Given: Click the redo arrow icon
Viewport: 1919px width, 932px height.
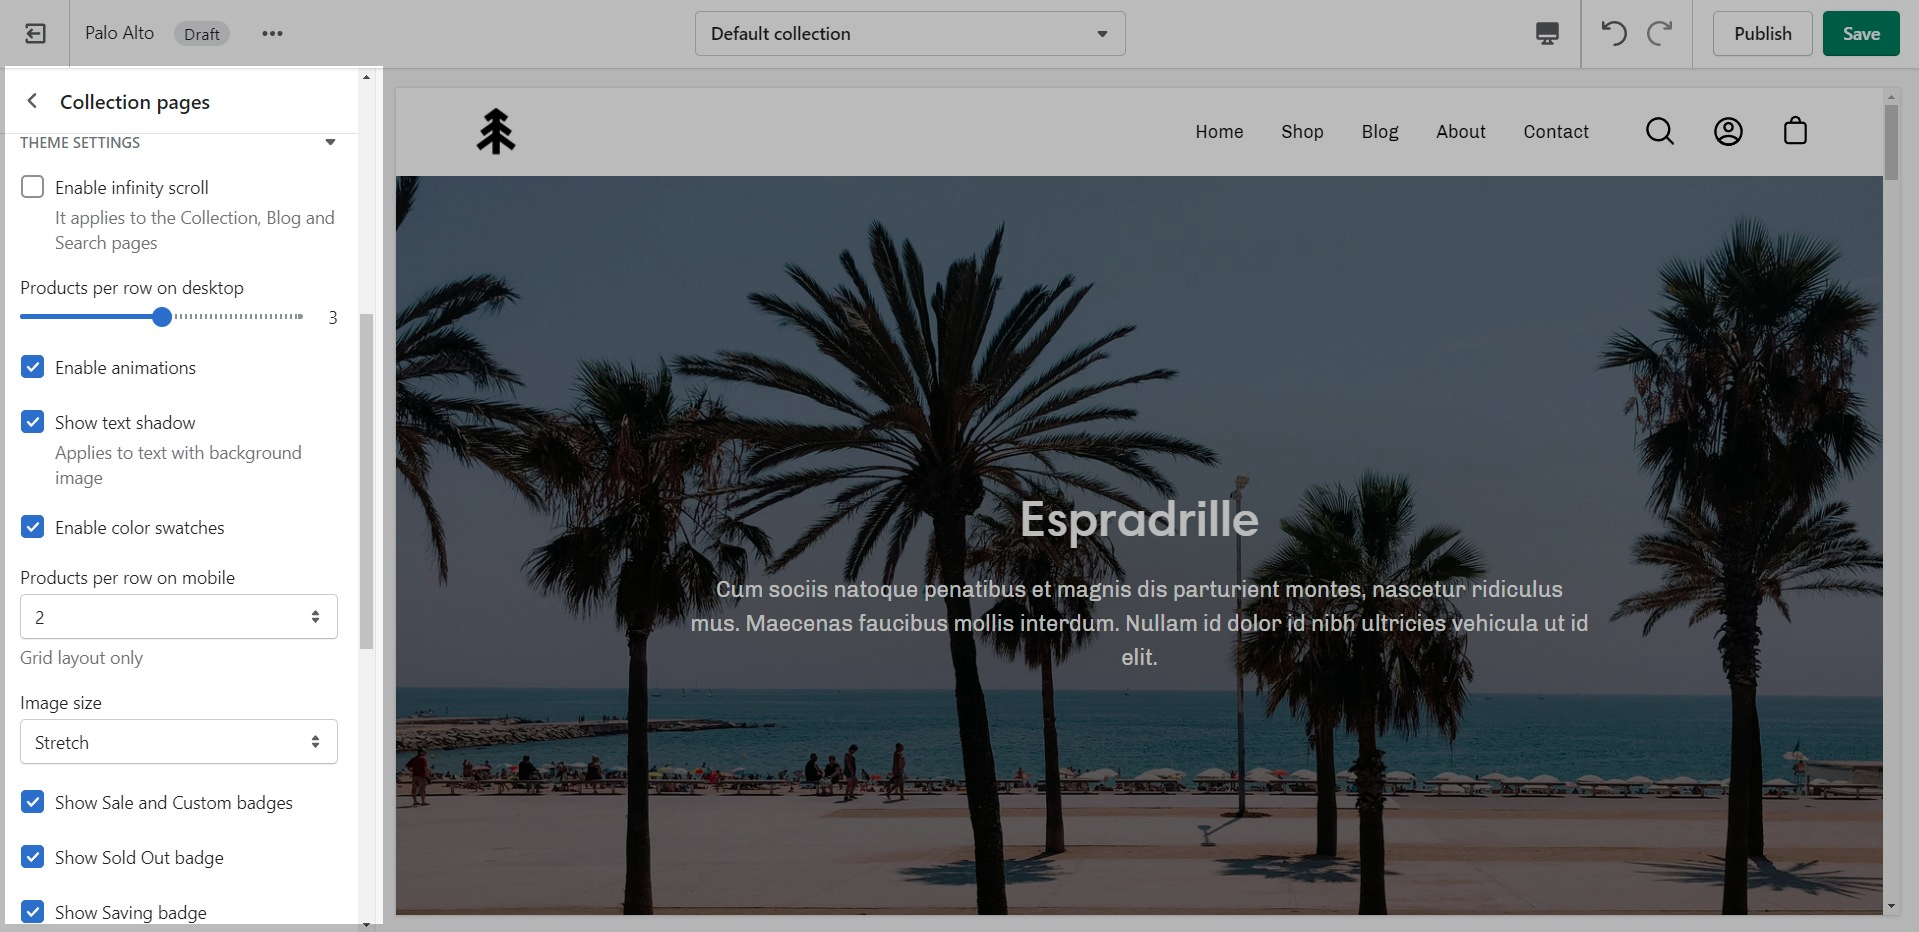Looking at the screenshot, I should (1660, 34).
